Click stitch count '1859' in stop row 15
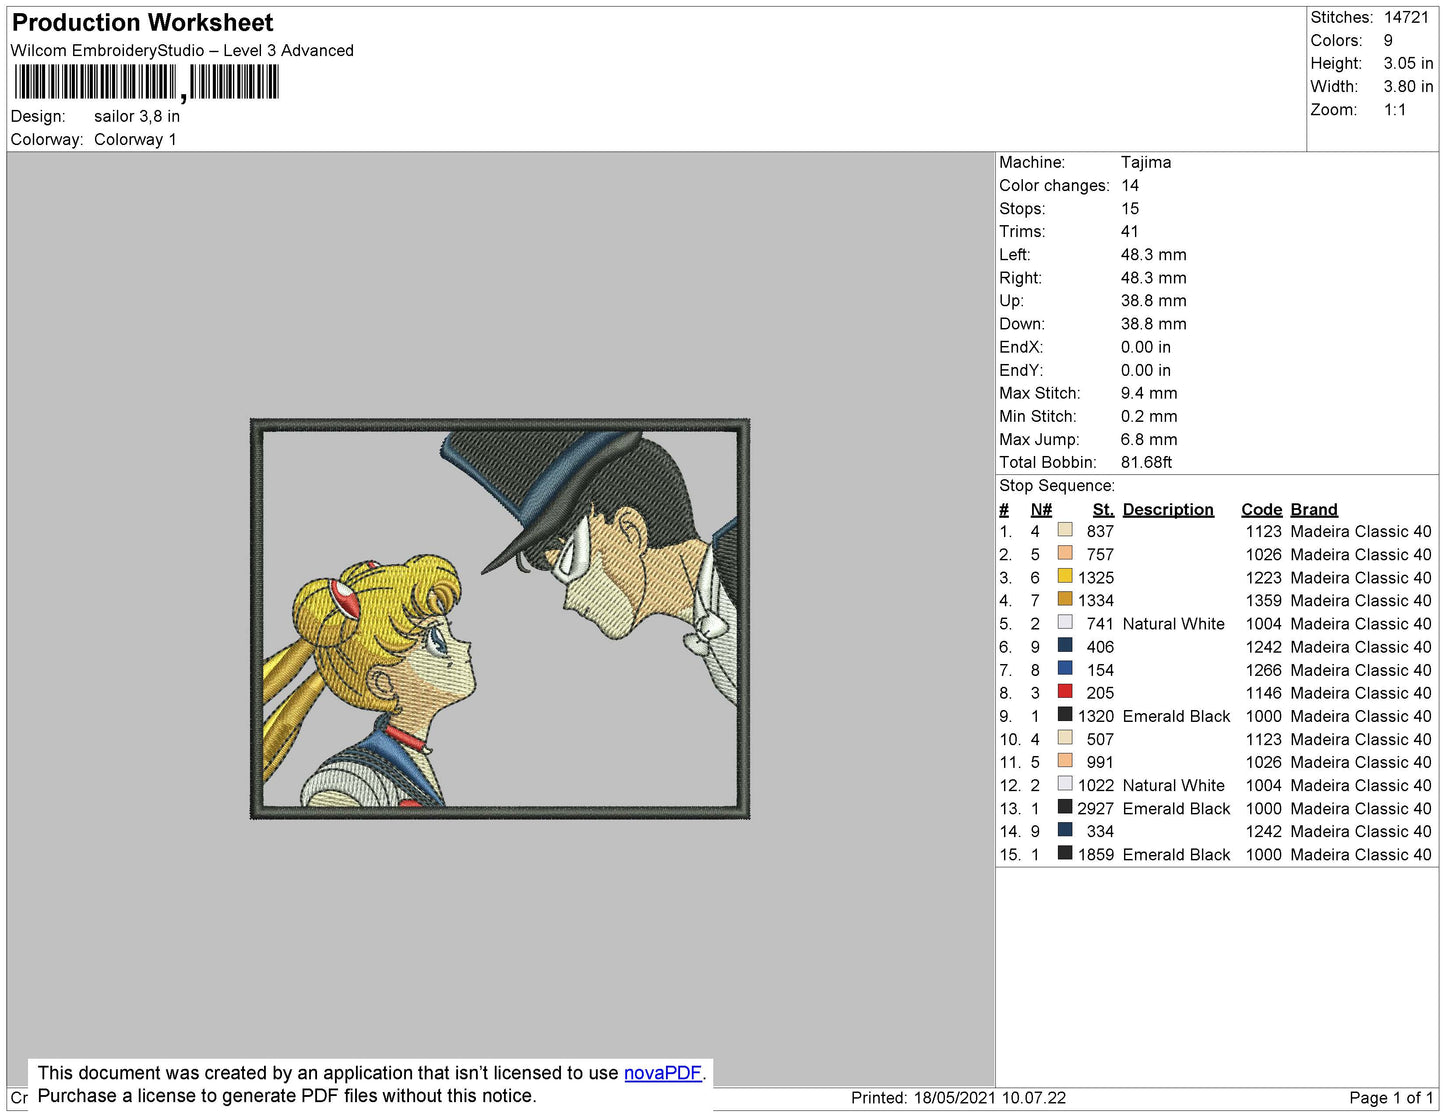Screen dimensions: 1445x1117 pyautogui.click(x=1095, y=855)
